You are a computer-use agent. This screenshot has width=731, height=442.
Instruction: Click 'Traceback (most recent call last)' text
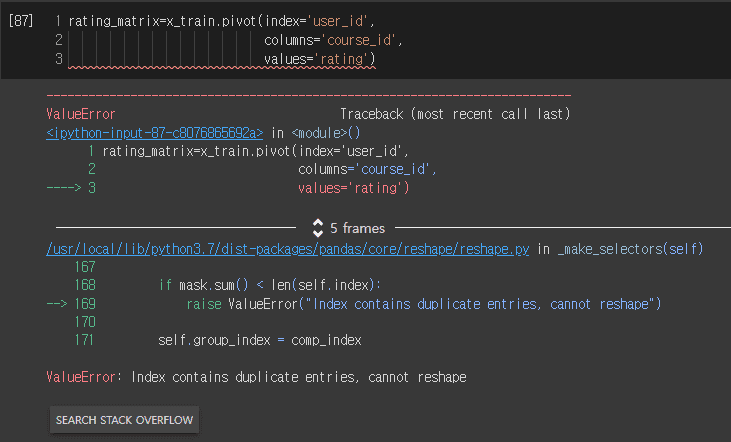455,114
